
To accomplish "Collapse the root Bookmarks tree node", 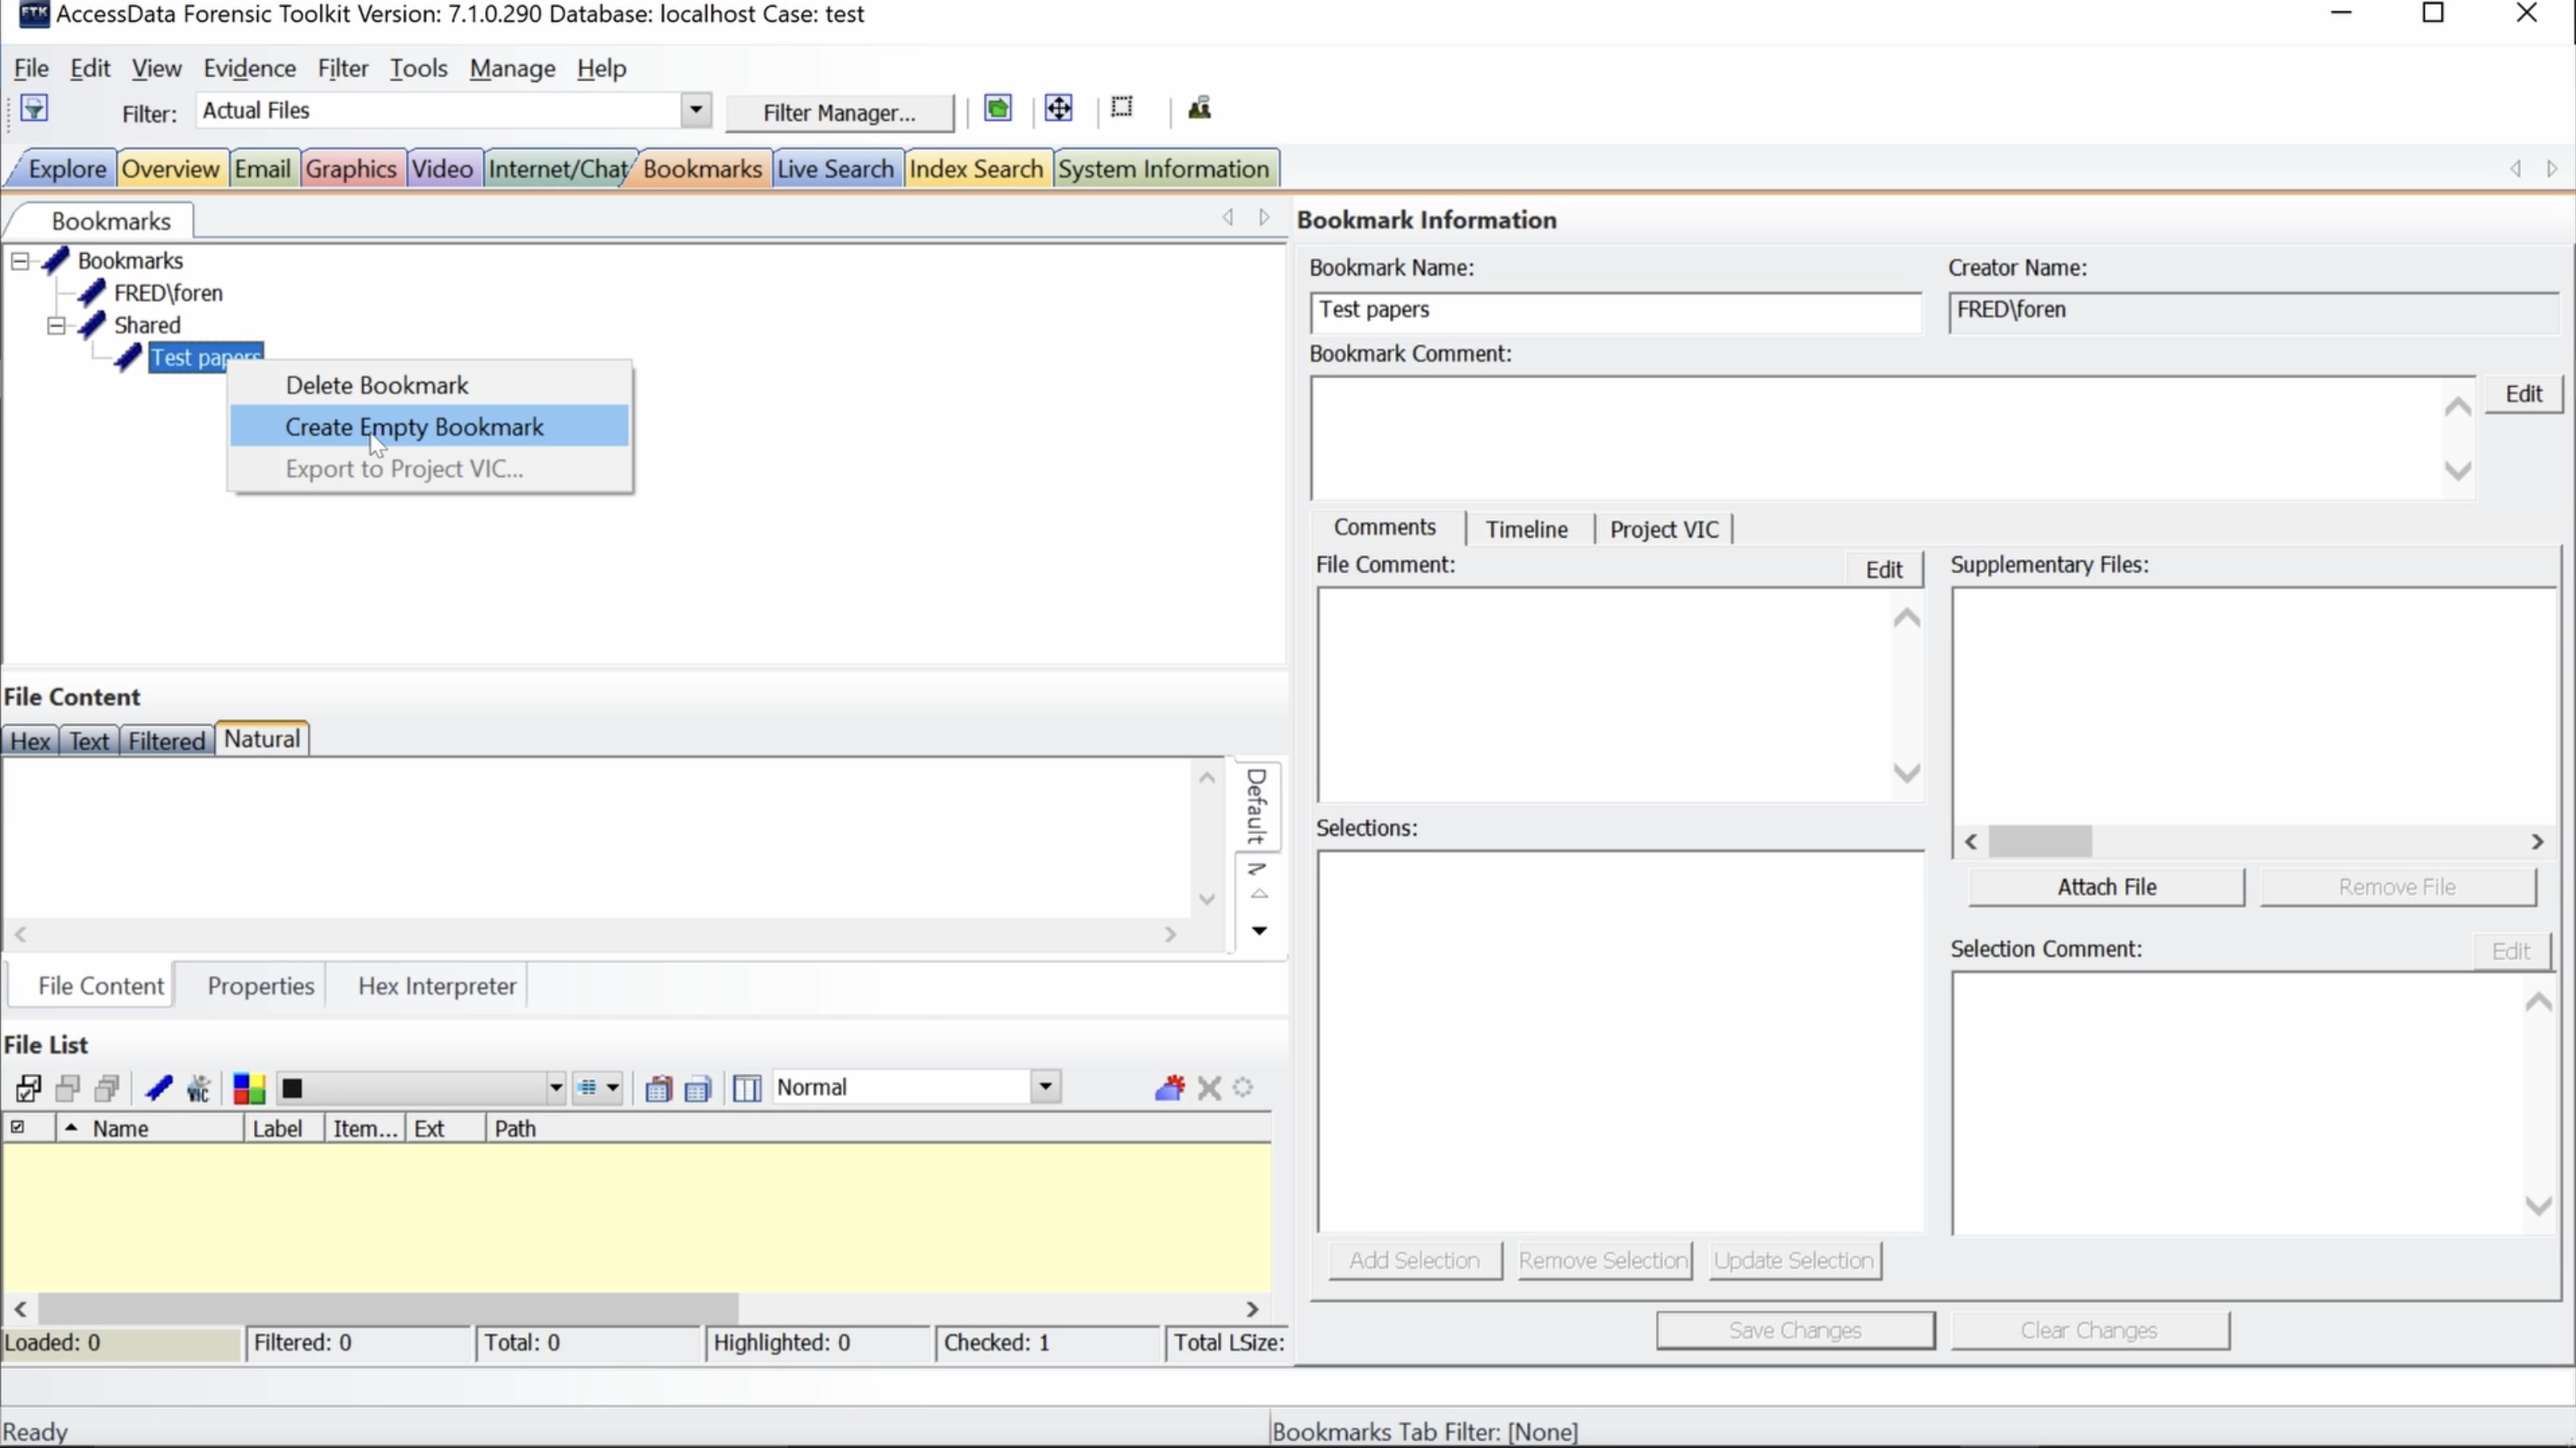I will click(x=19, y=261).
